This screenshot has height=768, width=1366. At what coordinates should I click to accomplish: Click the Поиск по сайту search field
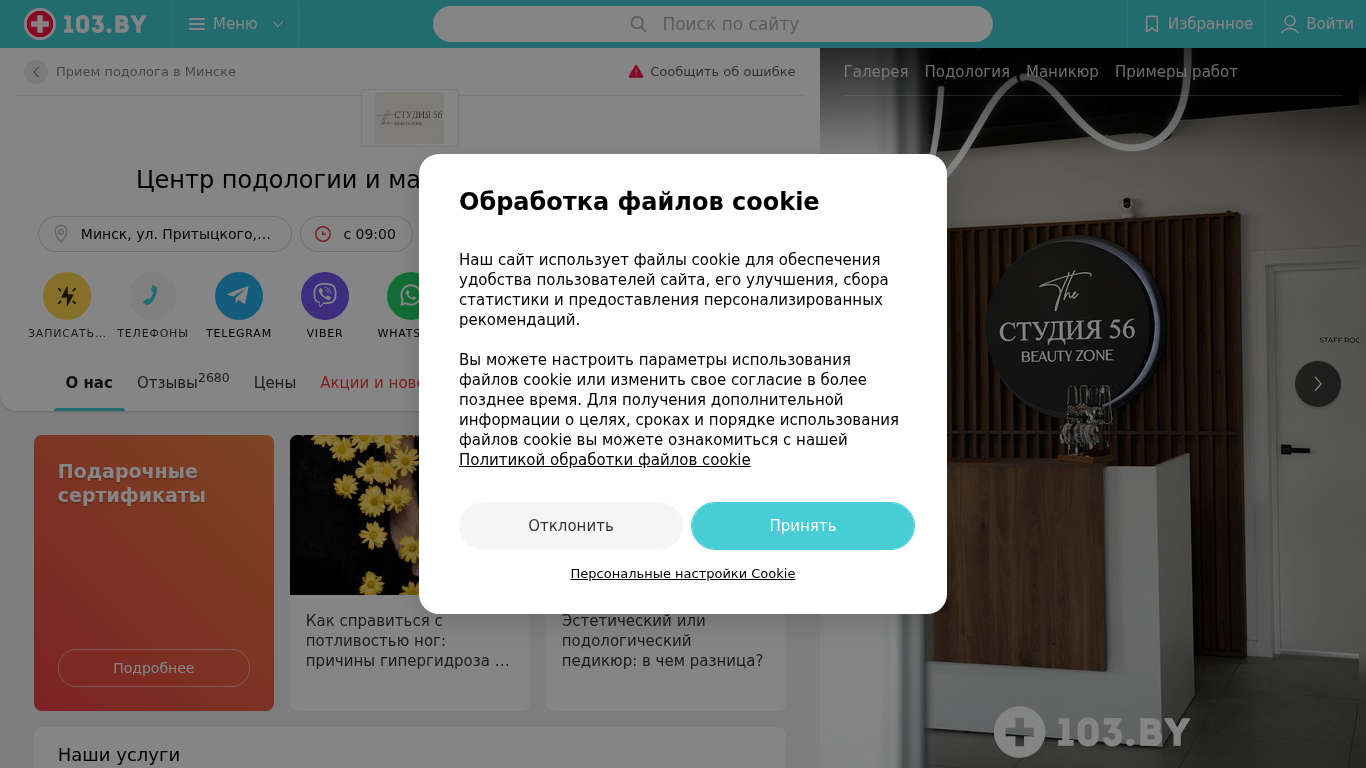pos(713,24)
